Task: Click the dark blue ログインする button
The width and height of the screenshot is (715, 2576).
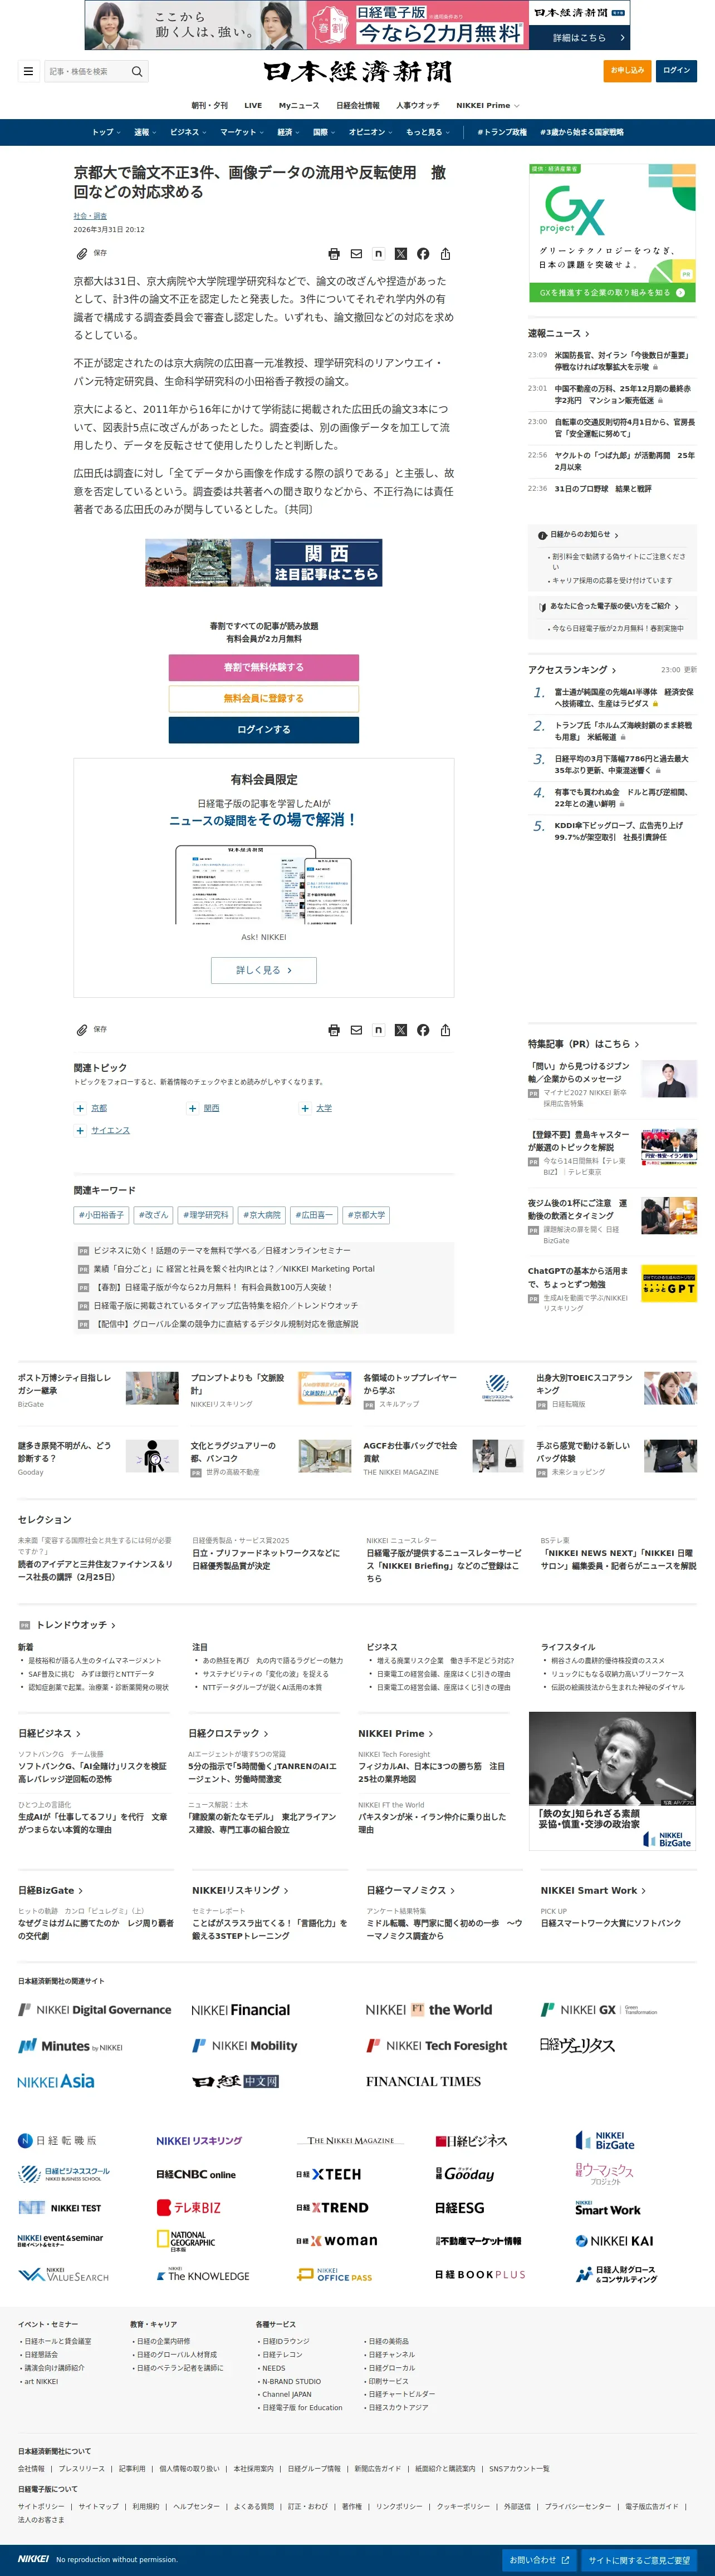Action: (x=264, y=730)
